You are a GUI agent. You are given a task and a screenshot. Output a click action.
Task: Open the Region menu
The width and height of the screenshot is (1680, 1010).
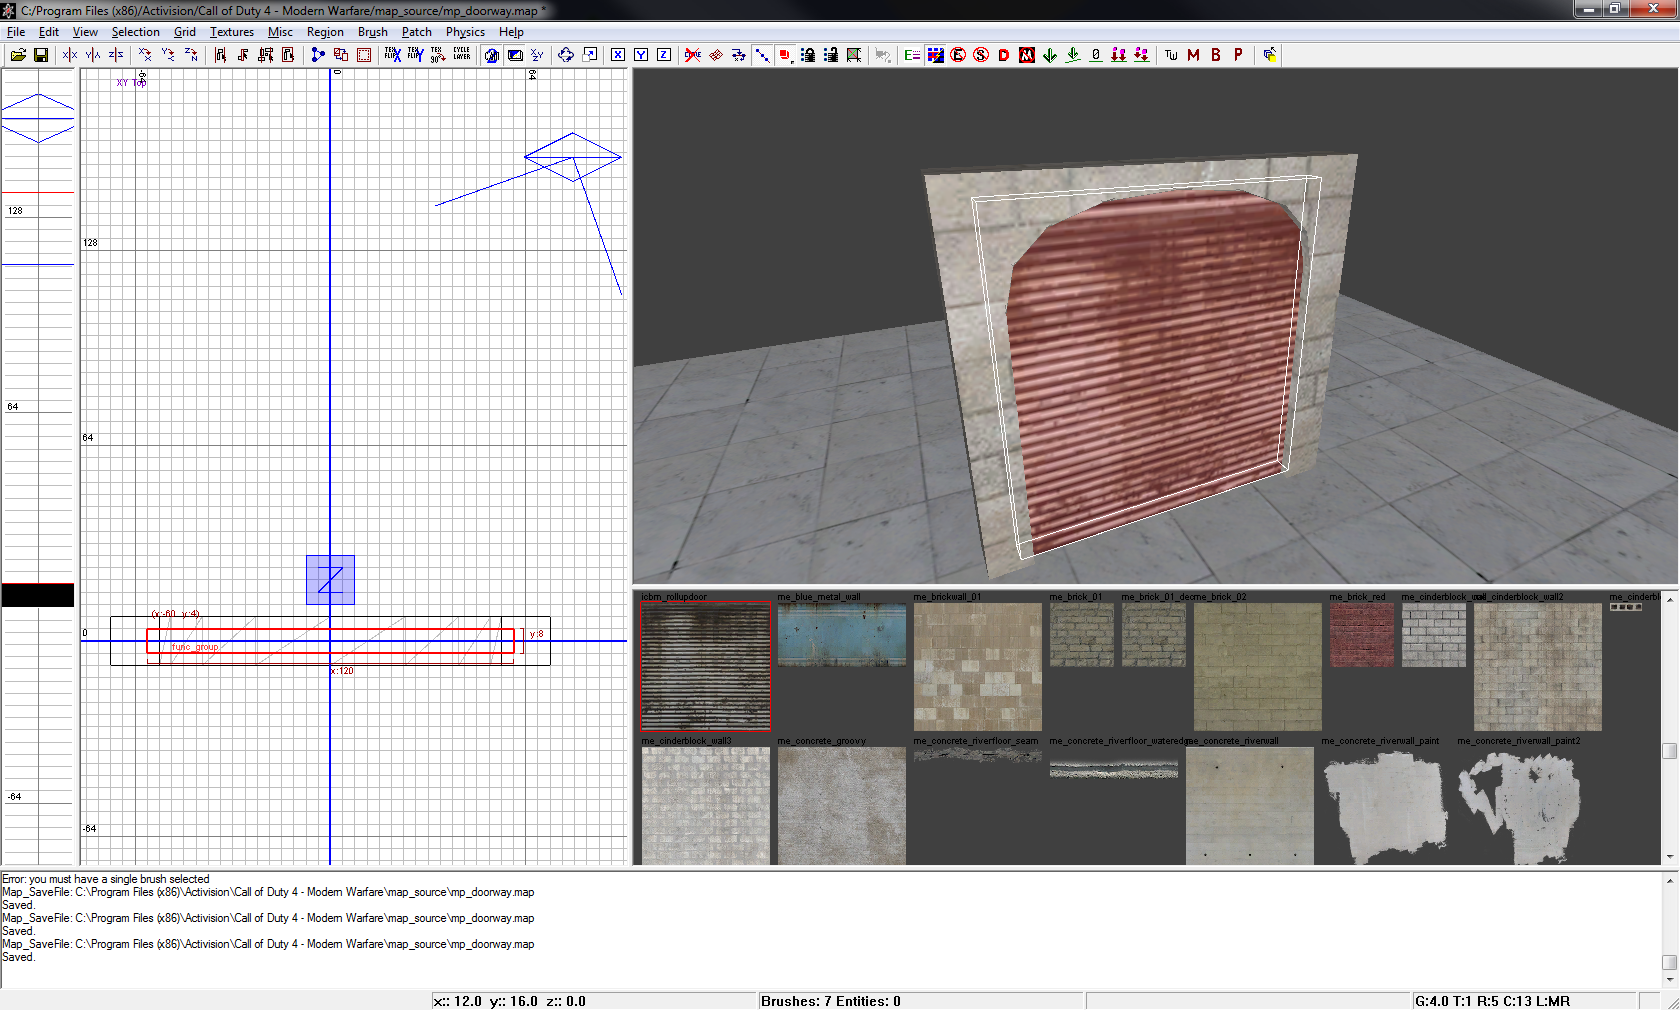[x=325, y=32]
